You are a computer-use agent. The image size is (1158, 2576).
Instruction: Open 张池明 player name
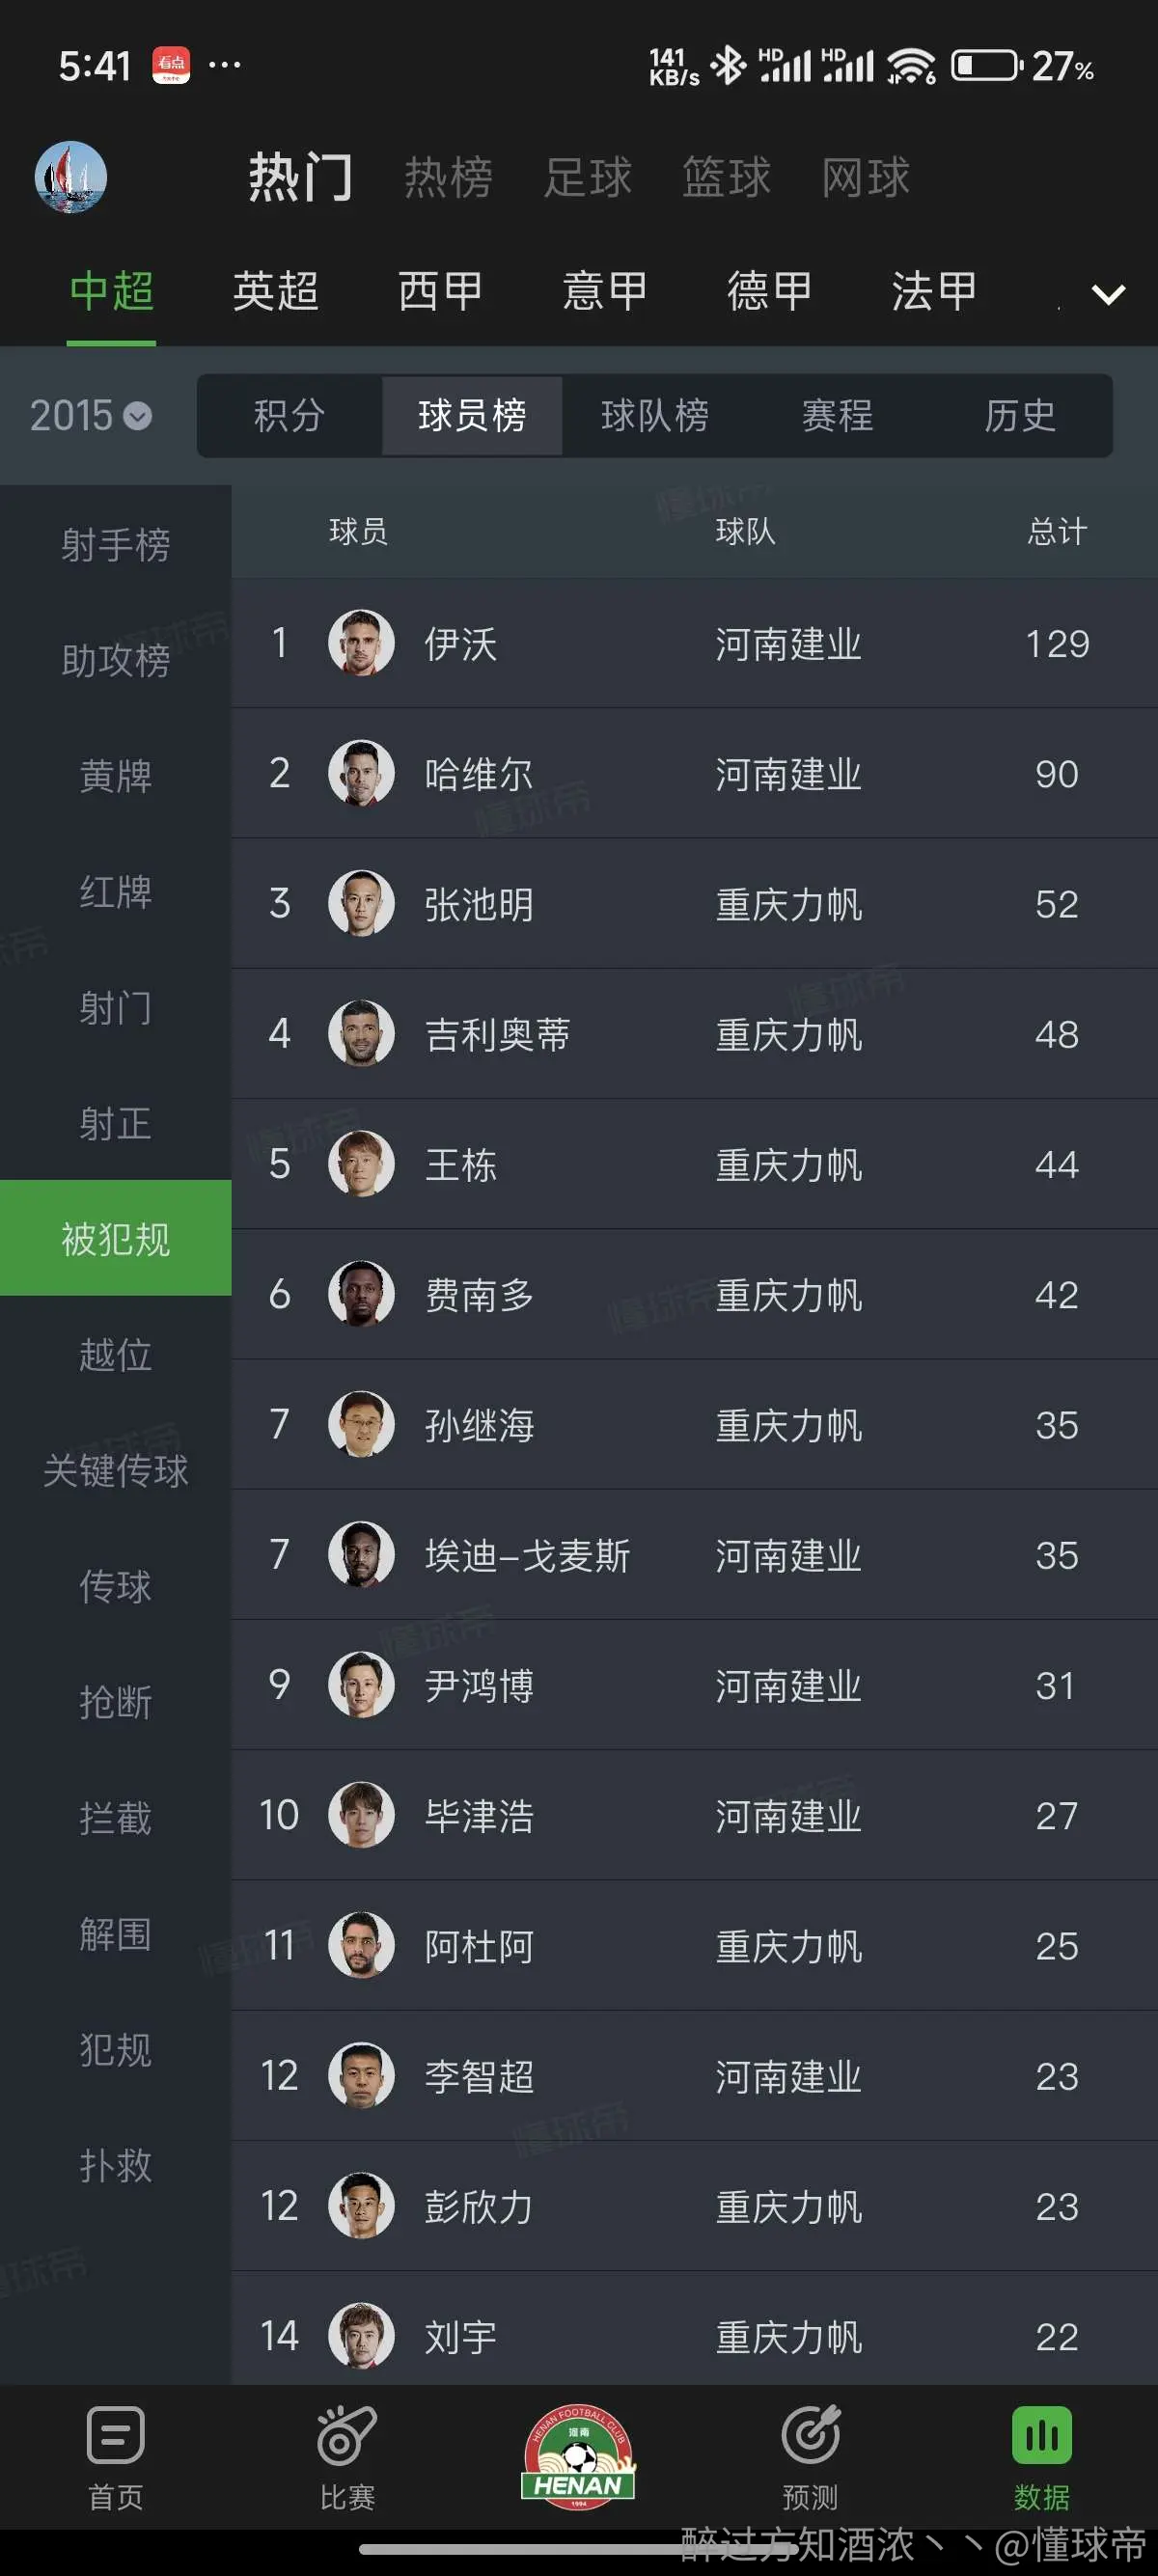[x=479, y=904]
